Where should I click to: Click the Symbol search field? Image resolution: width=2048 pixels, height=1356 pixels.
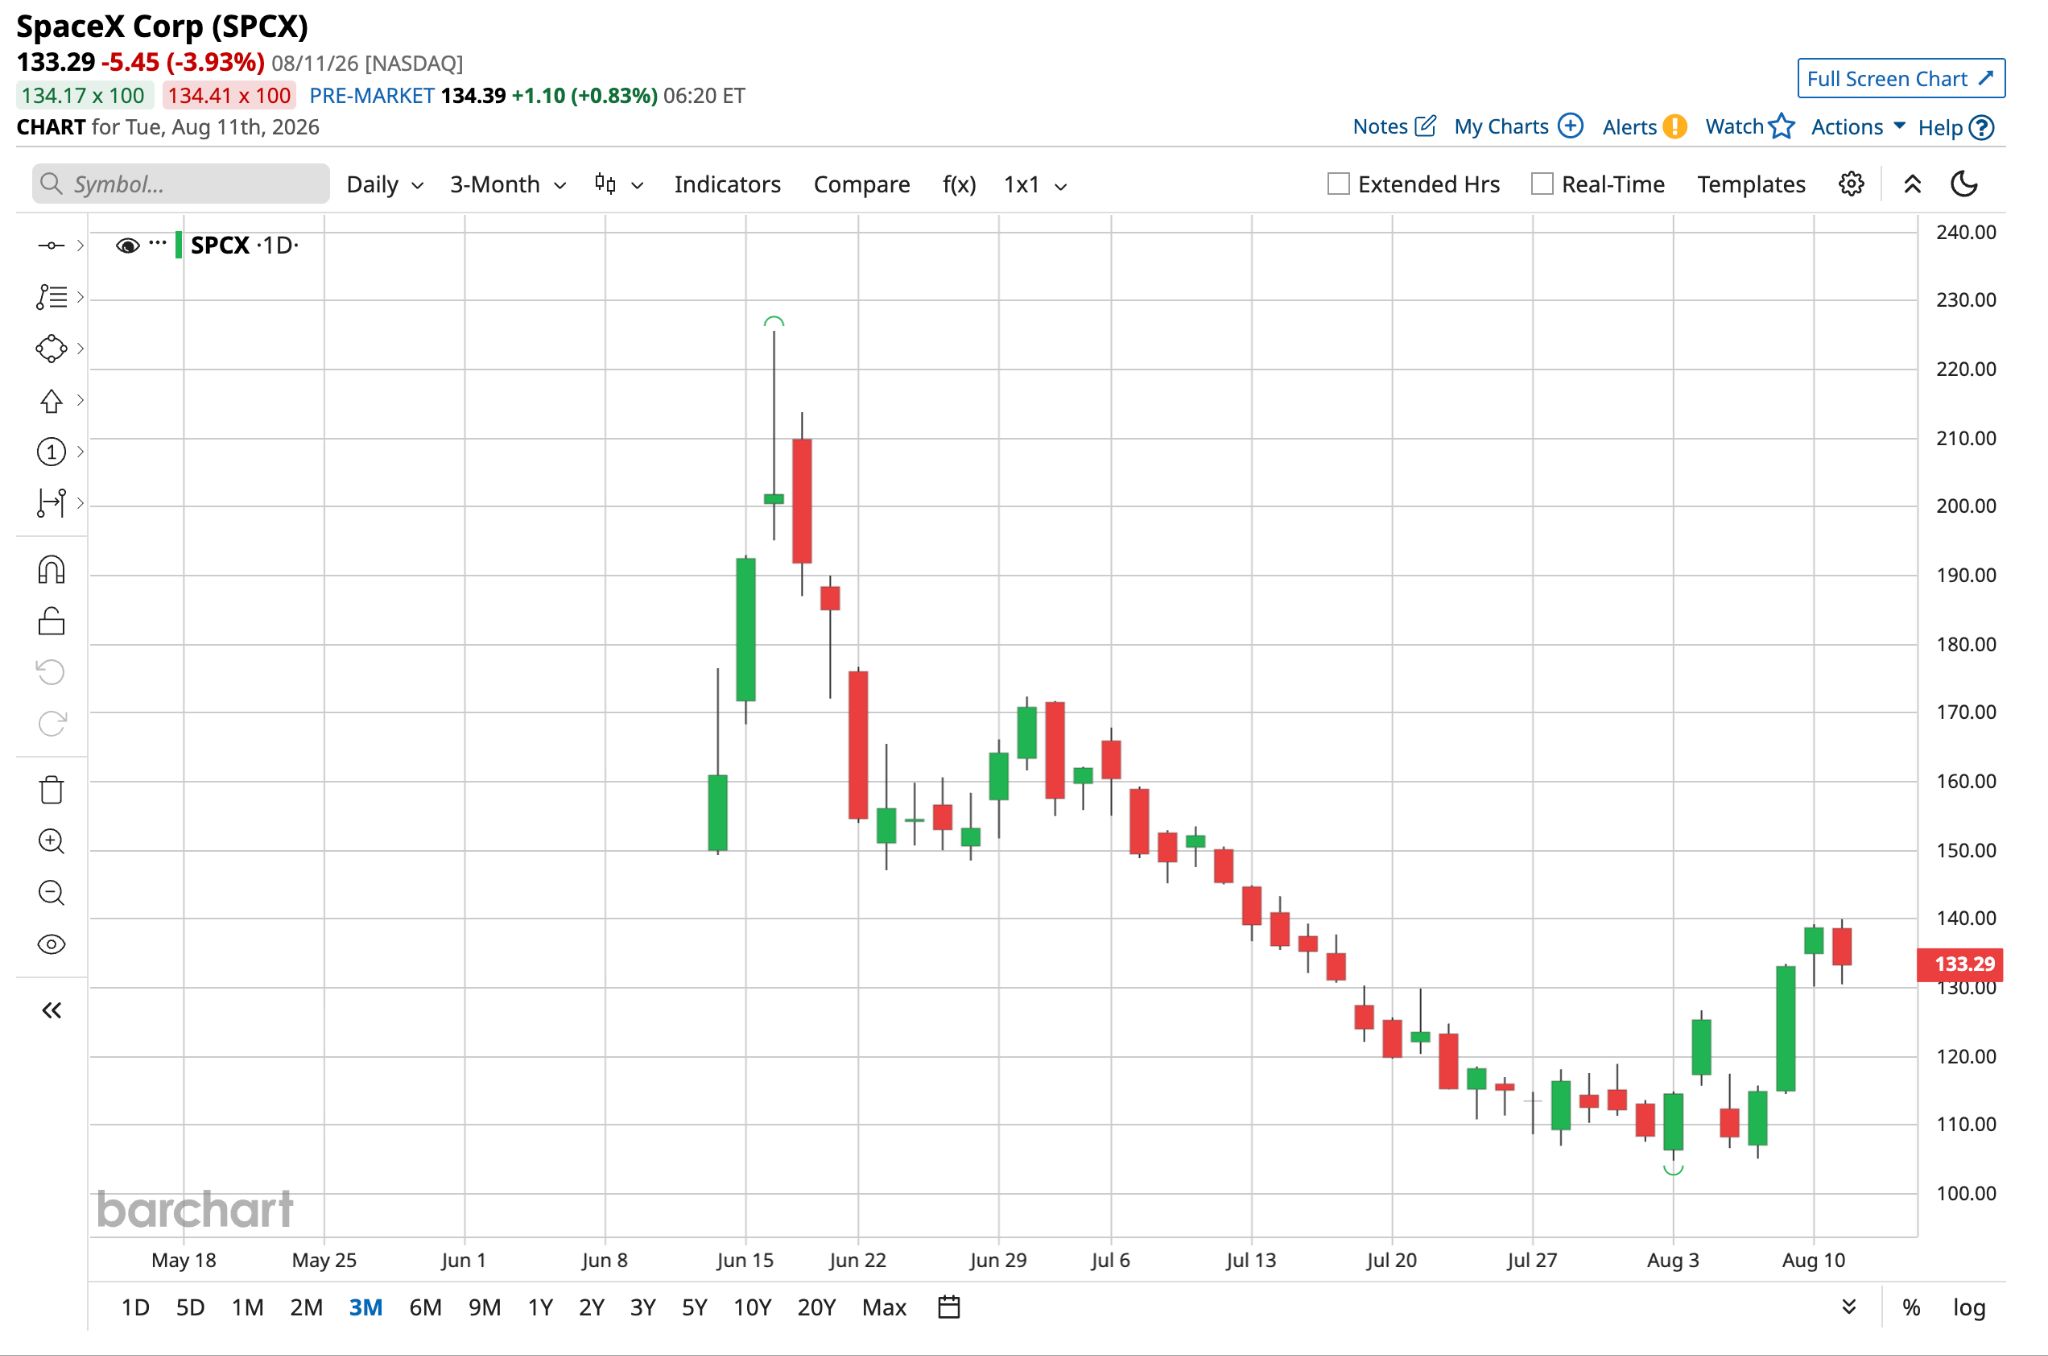pyautogui.click(x=181, y=184)
